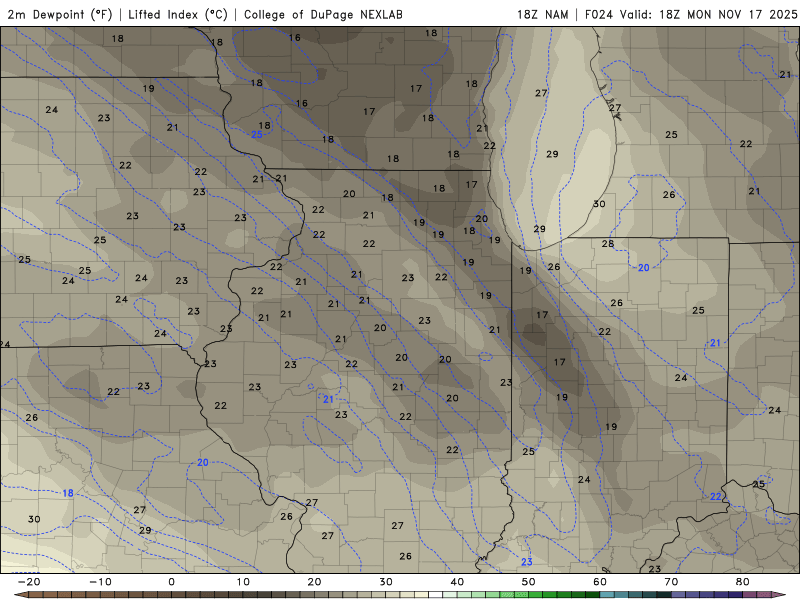Screen dimensions: 800x600
Task: Click the "10" label on the color scale
Action: click(x=243, y=582)
